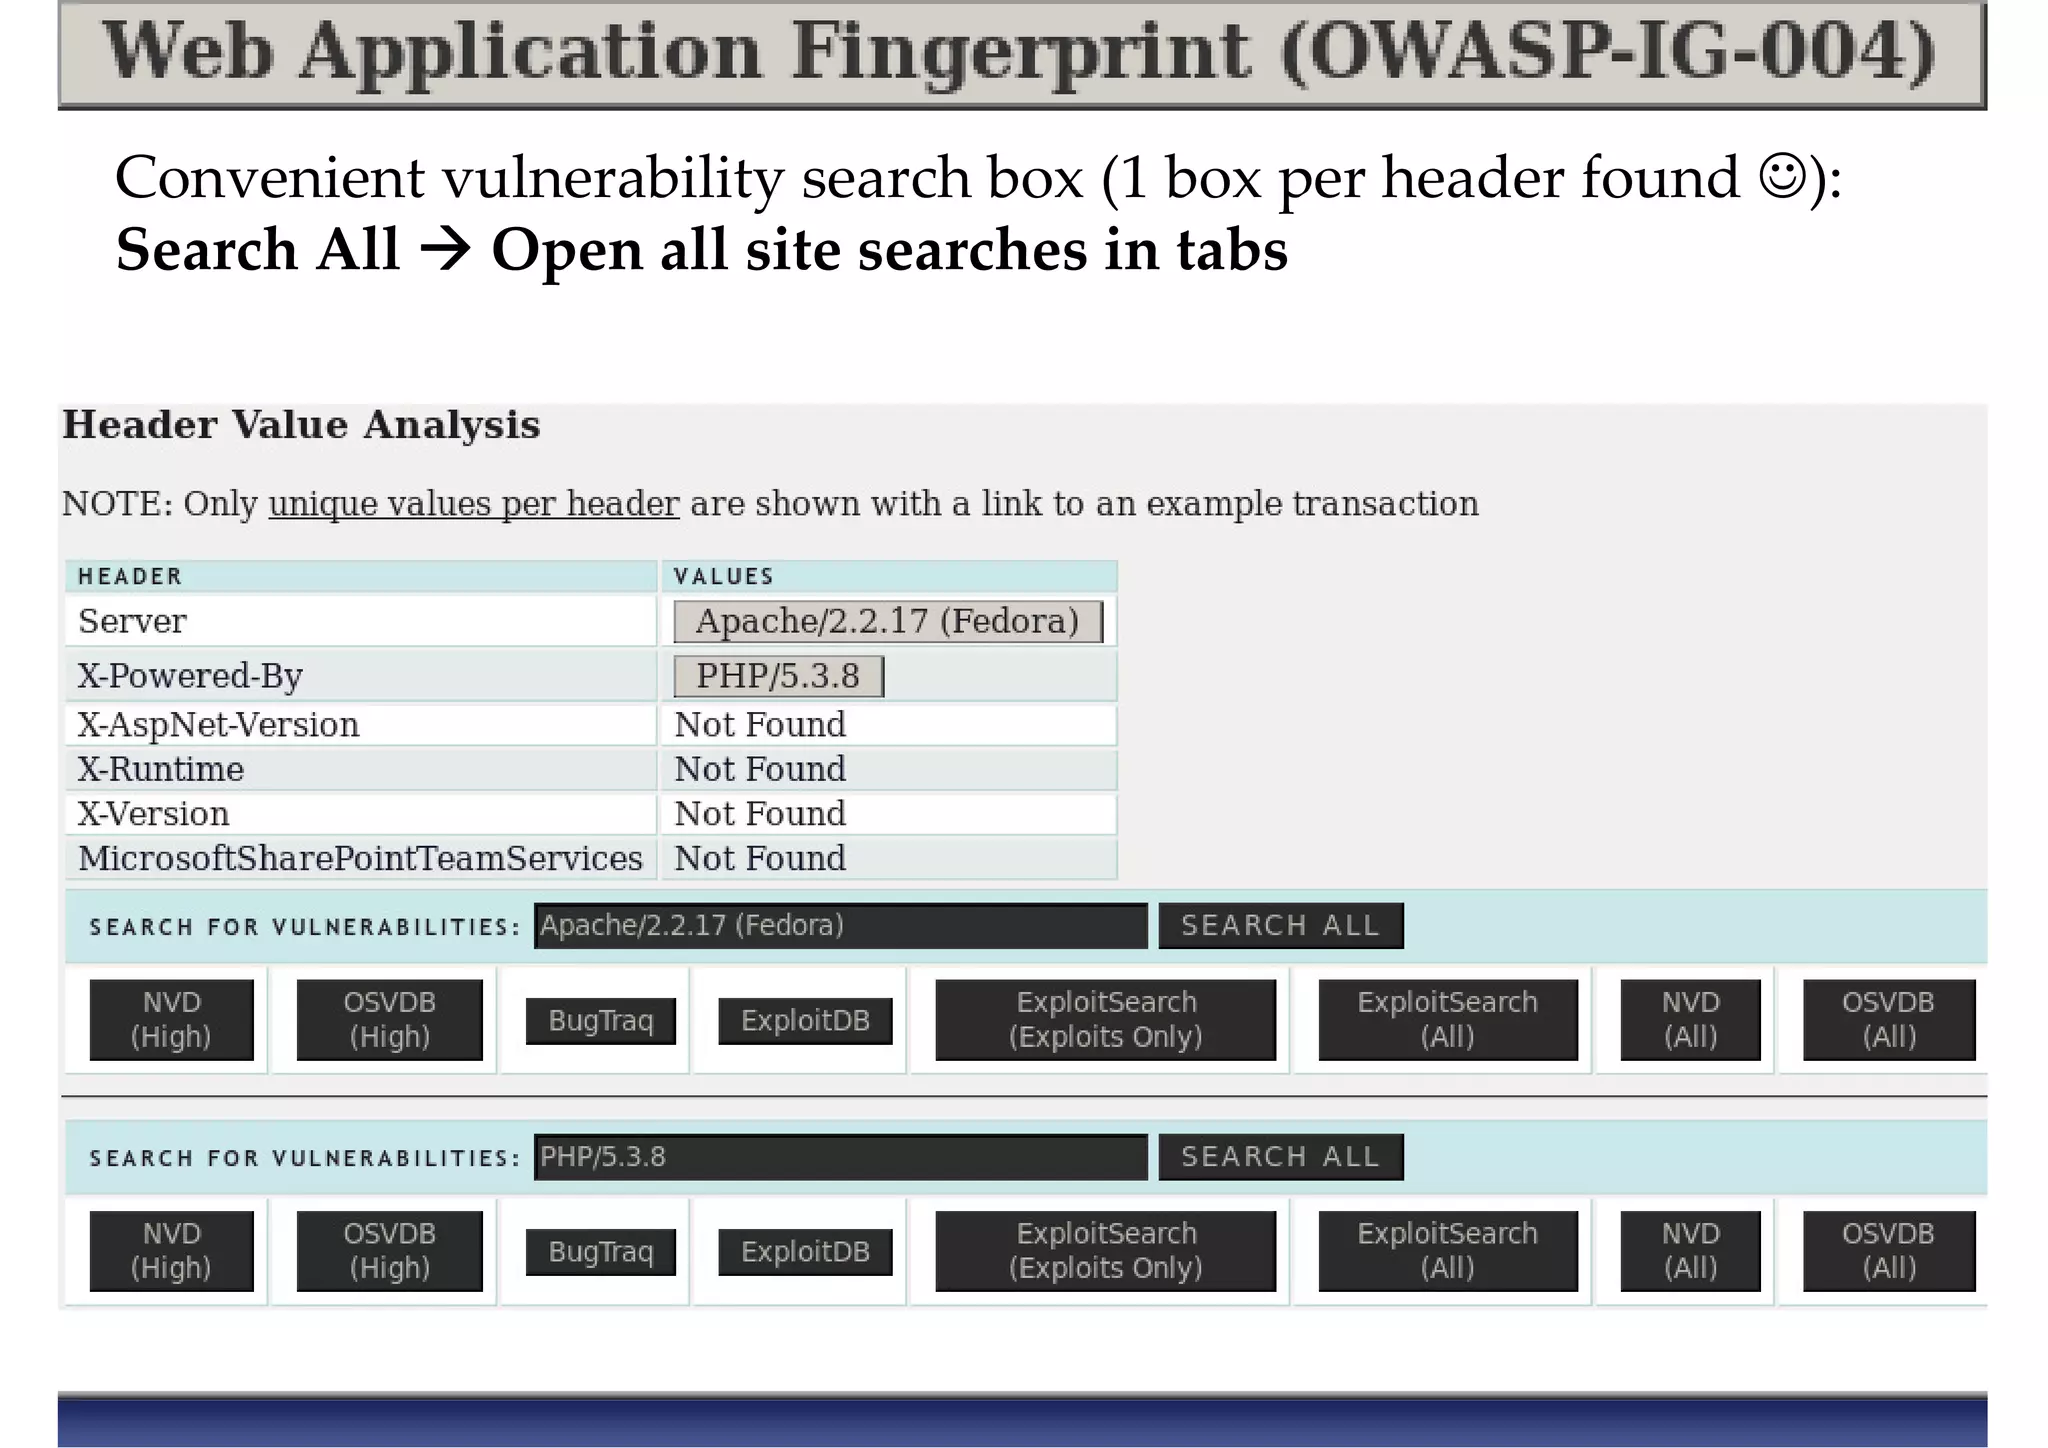Click Not Found value for X-Version
Image resolution: width=2048 pixels, height=1448 pixels.
(x=889, y=814)
